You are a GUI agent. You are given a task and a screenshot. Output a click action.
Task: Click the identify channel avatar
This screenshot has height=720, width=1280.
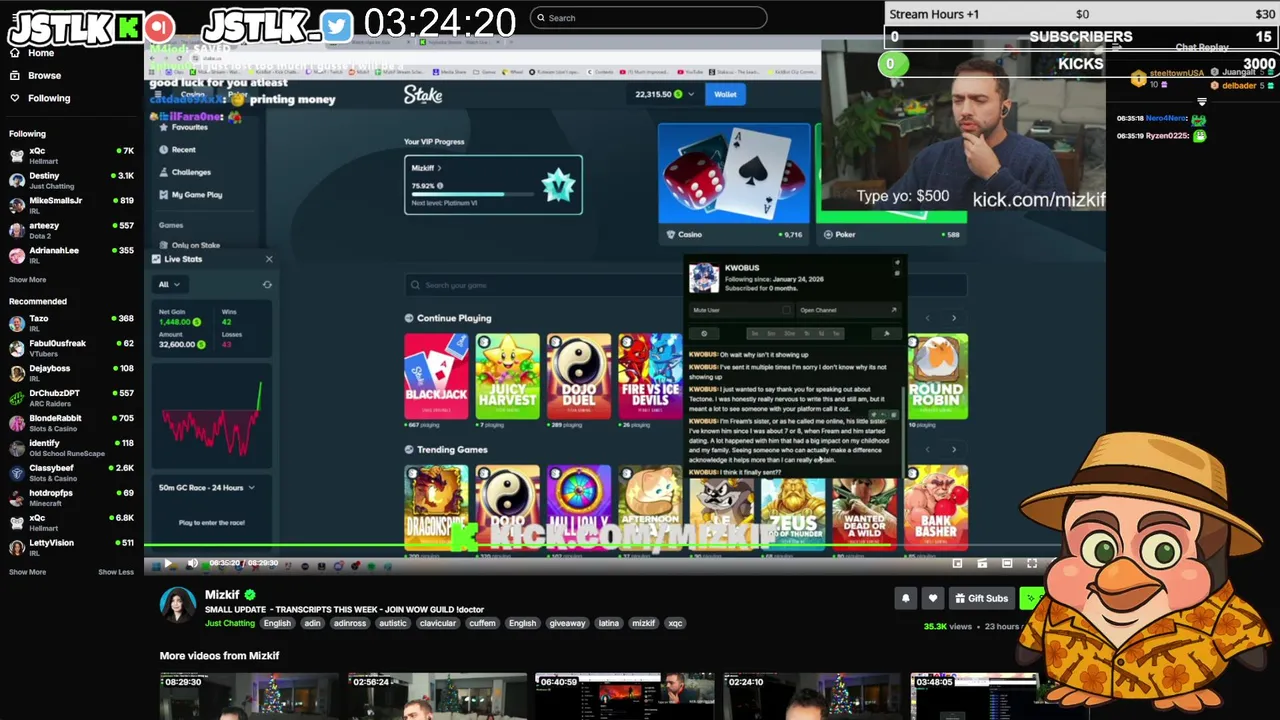[x=17, y=448]
